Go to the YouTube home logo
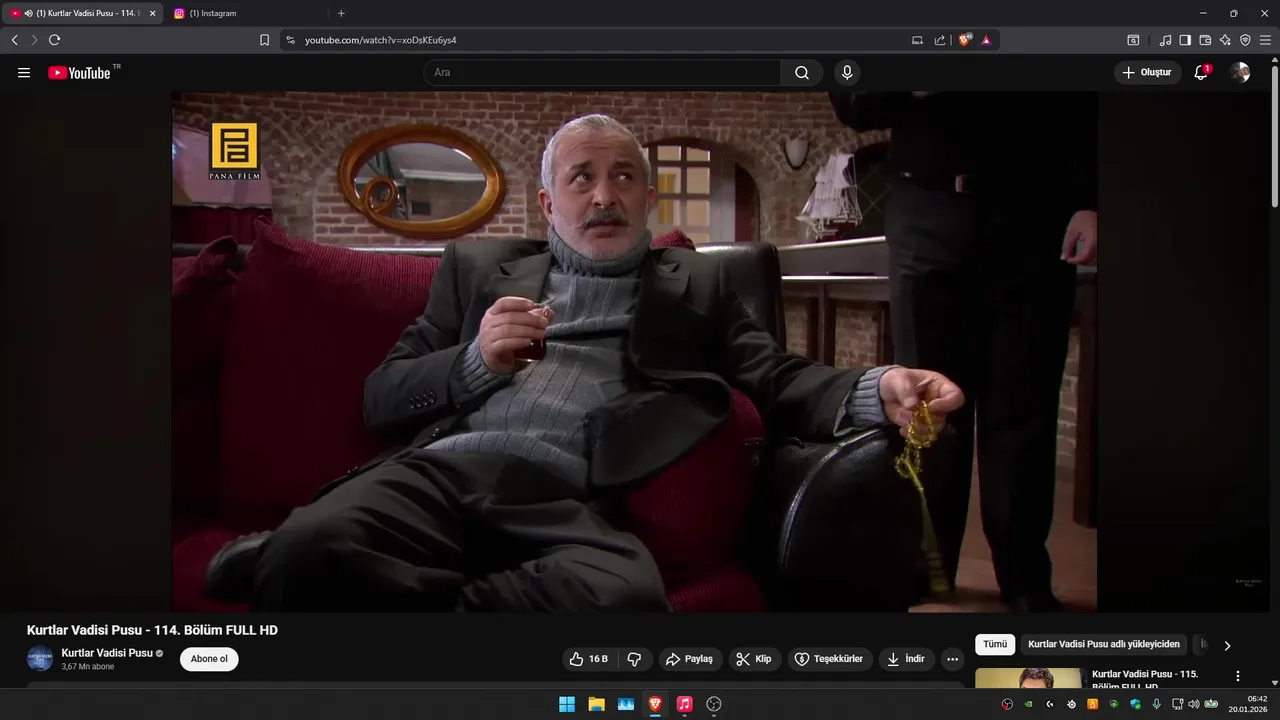The image size is (1280, 720). pyautogui.click(x=79, y=73)
